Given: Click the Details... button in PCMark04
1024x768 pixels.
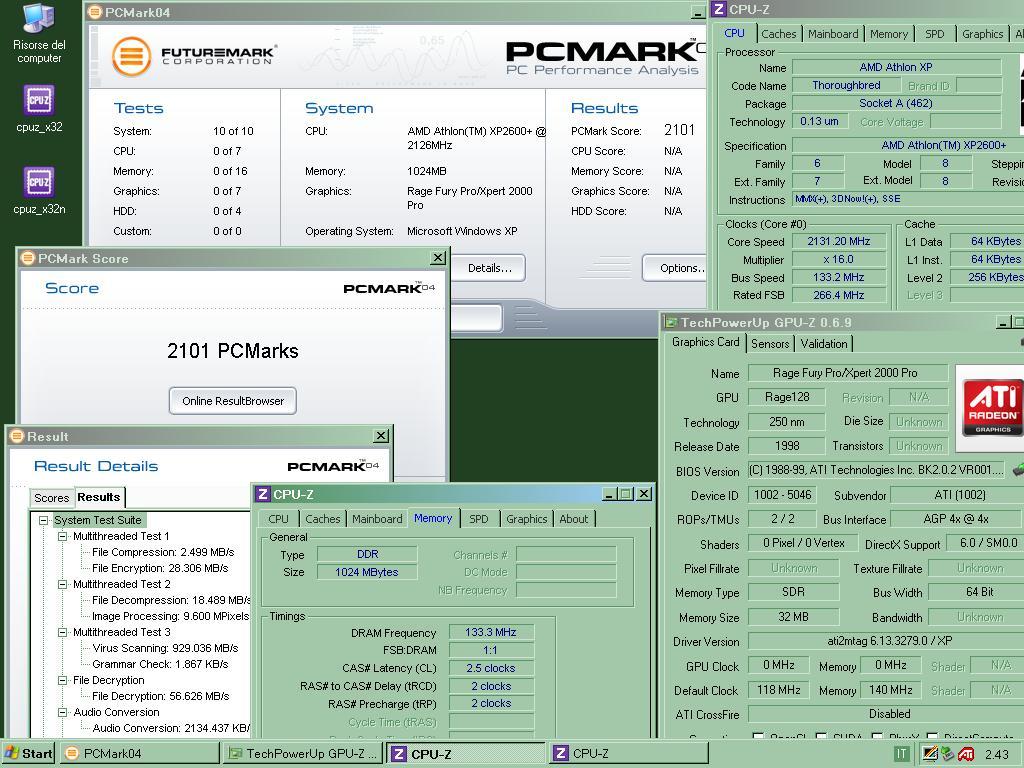Looking at the screenshot, I should [x=489, y=268].
